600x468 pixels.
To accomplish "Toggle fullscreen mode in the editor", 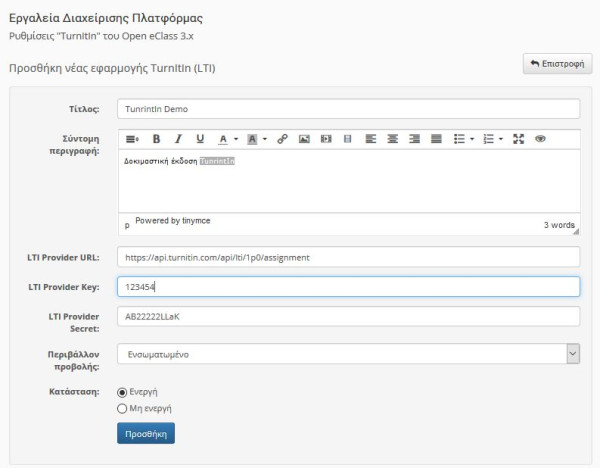I will tap(518, 139).
